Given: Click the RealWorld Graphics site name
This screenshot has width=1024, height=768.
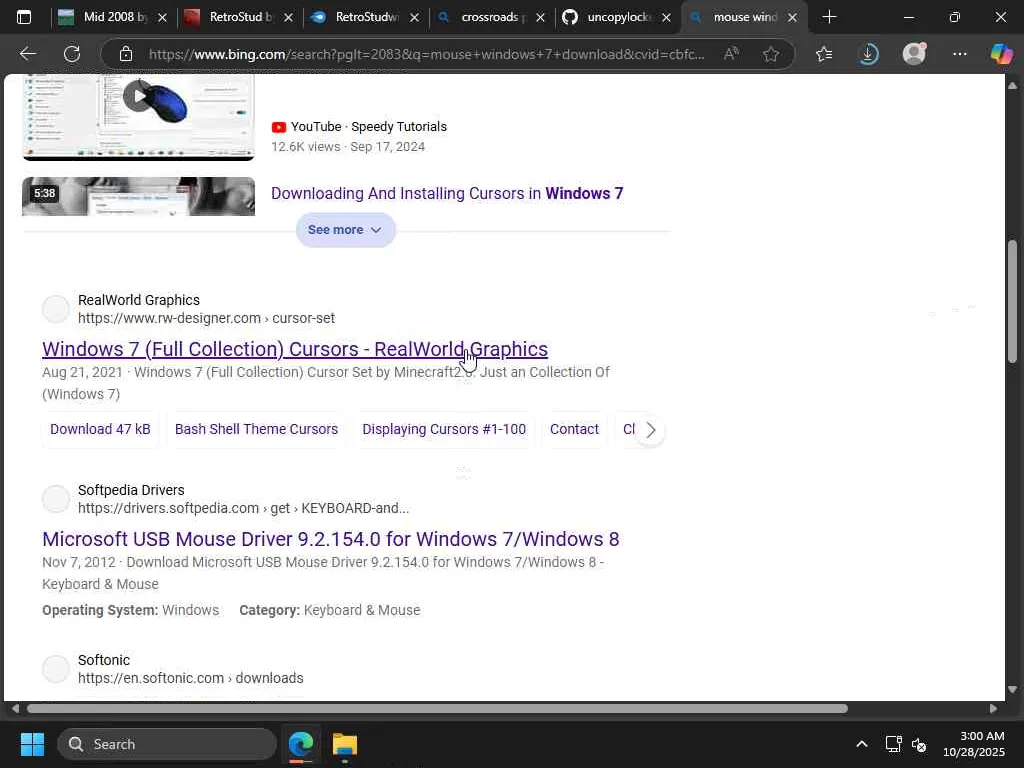Looking at the screenshot, I should tap(139, 300).
